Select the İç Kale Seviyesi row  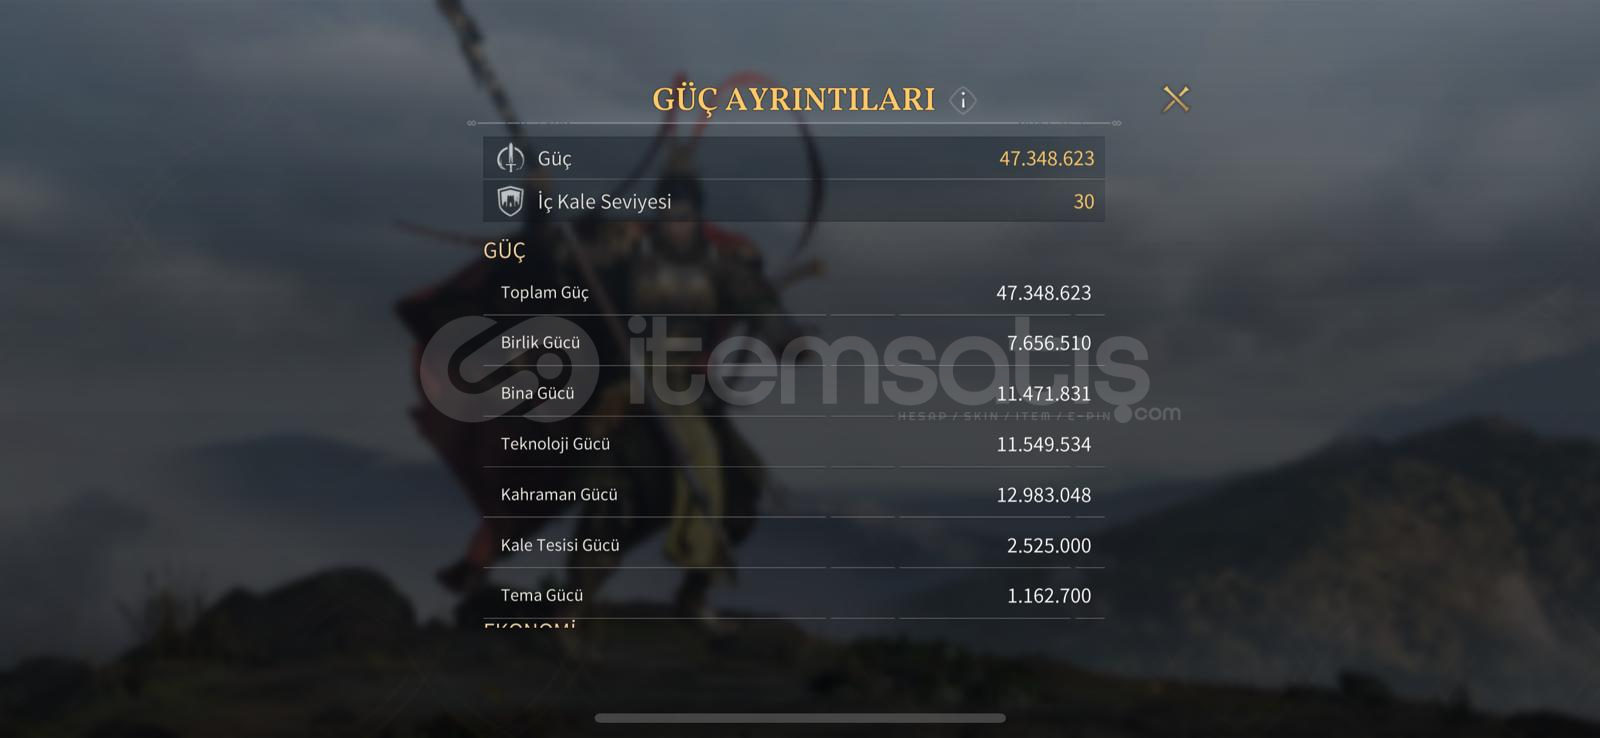(x=794, y=201)
